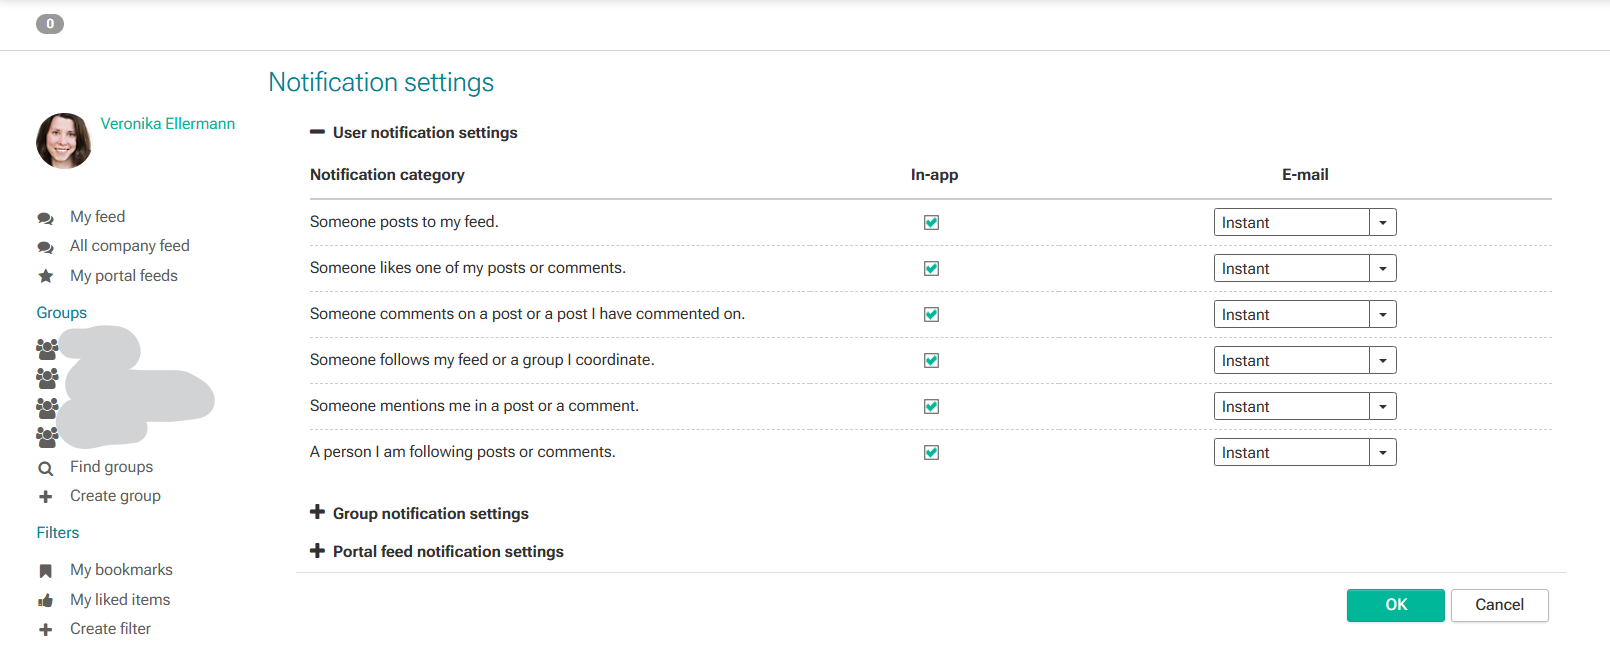Click Veronika Ellermann's profile photo
Image resolution: width=1610 pixels, height=648 pixels.
point(64,141)
